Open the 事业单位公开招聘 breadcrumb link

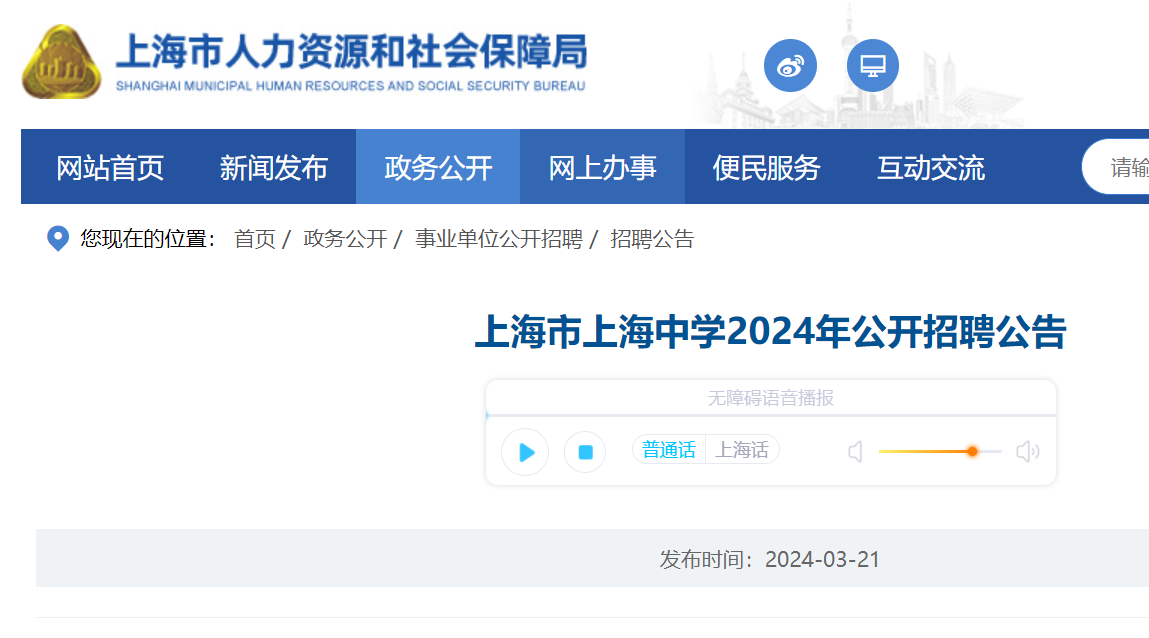tap(499, 239)
